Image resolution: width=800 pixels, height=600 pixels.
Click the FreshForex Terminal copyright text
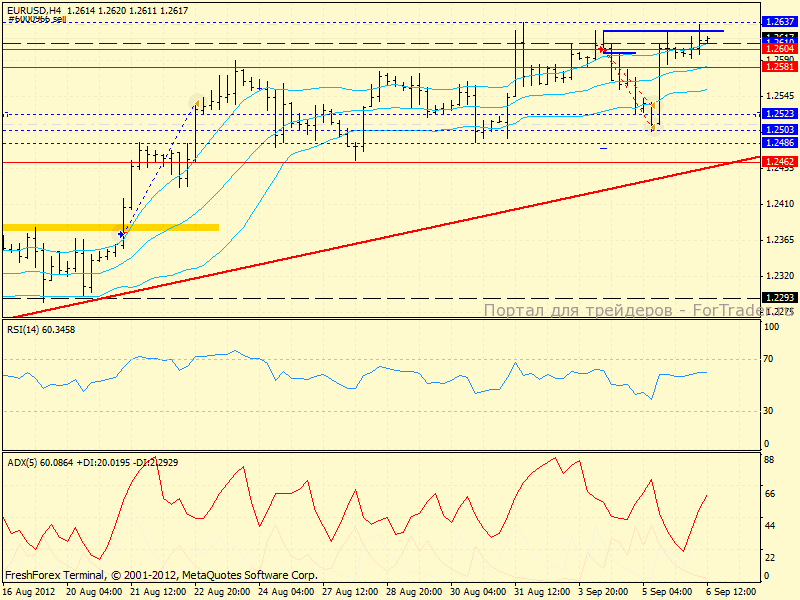pyautogui.click(x=161, y=575)
